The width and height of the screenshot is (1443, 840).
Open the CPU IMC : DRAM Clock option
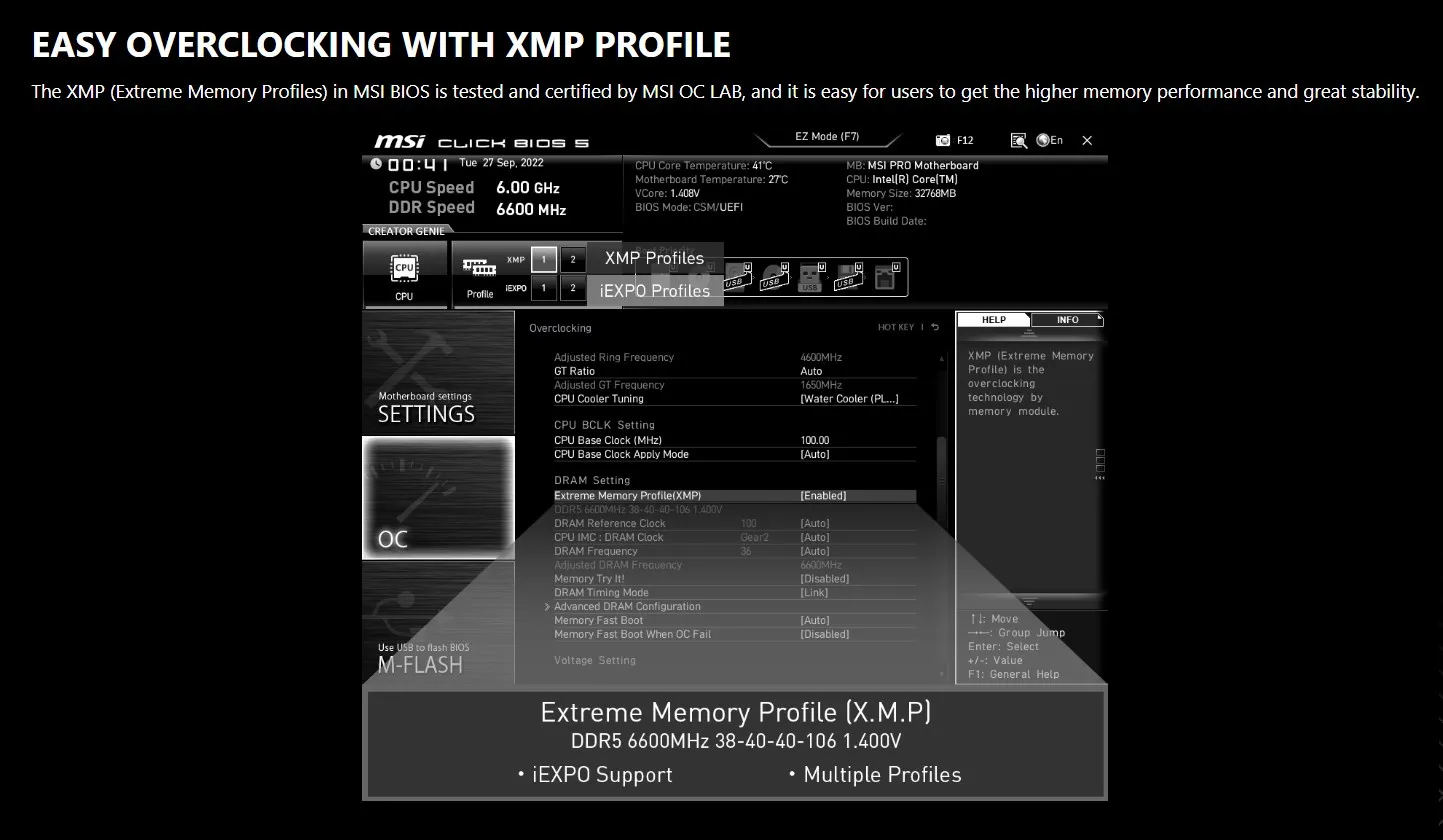click(815, 537)
